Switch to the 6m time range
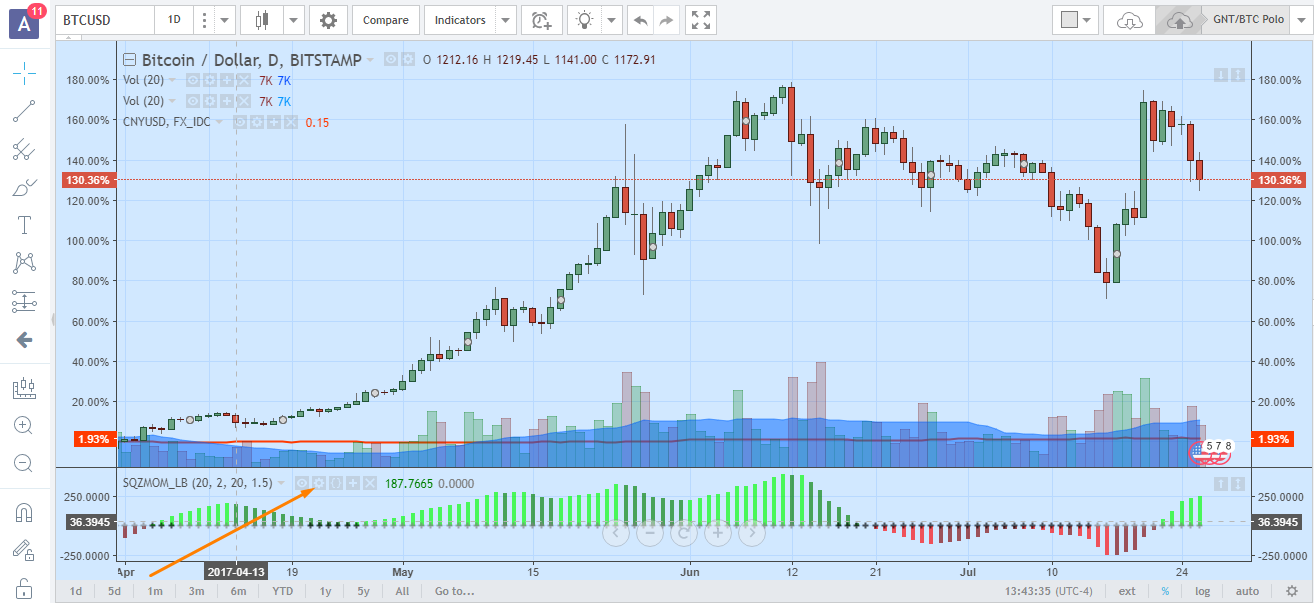 click(x=238, y=591)
